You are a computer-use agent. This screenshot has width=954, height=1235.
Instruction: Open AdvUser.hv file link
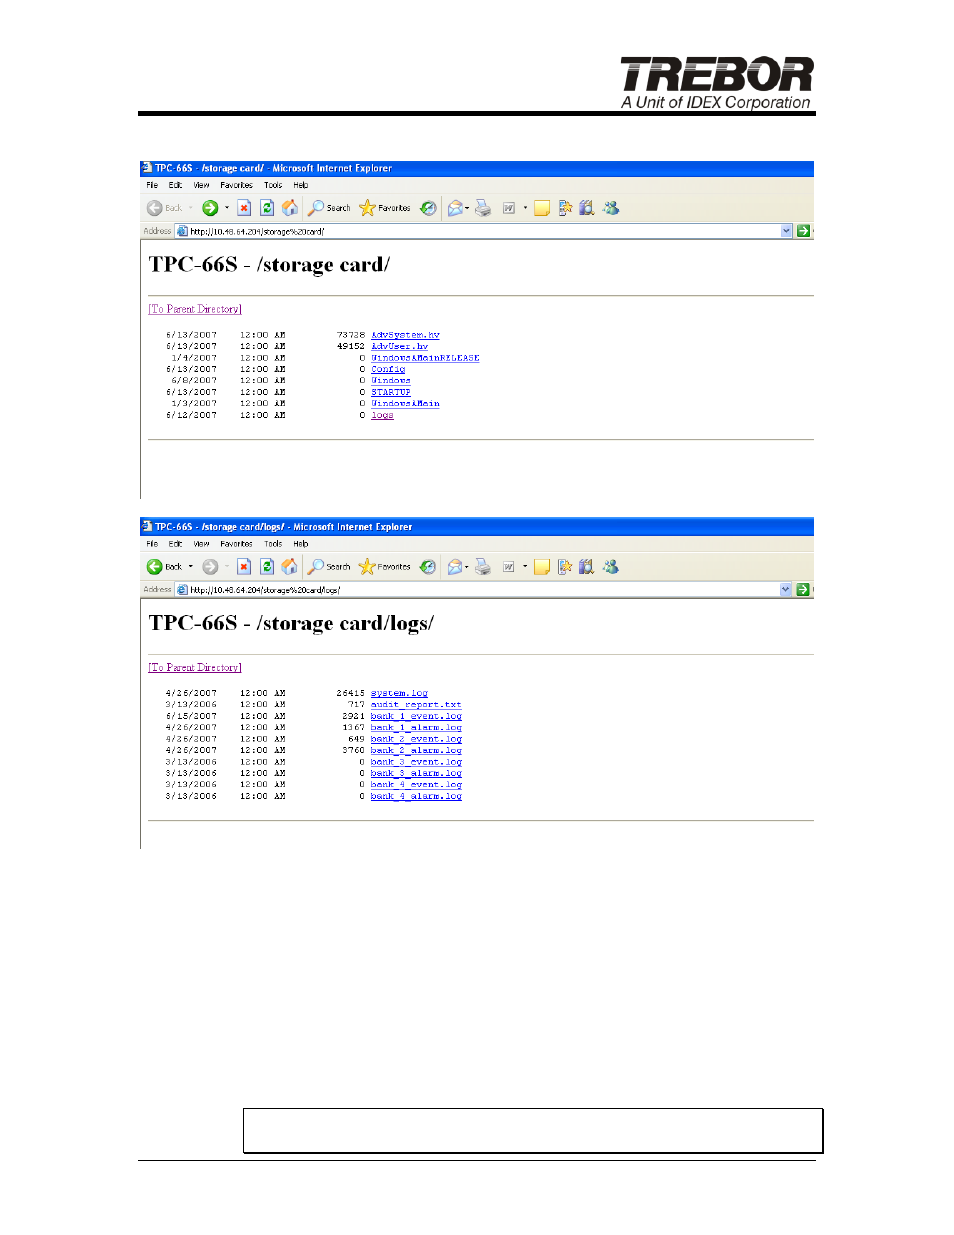click(x=399, y=346)
